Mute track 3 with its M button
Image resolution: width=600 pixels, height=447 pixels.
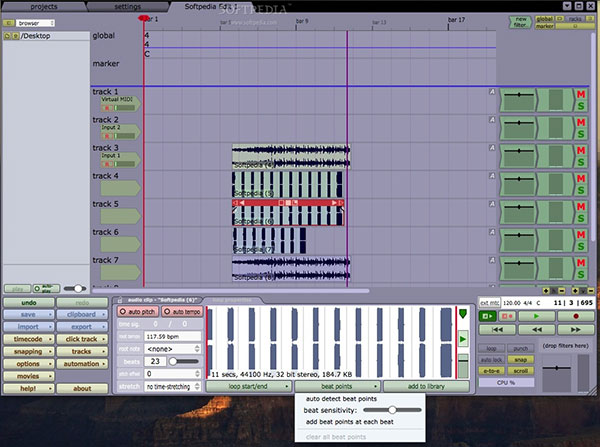click(581, 150)
